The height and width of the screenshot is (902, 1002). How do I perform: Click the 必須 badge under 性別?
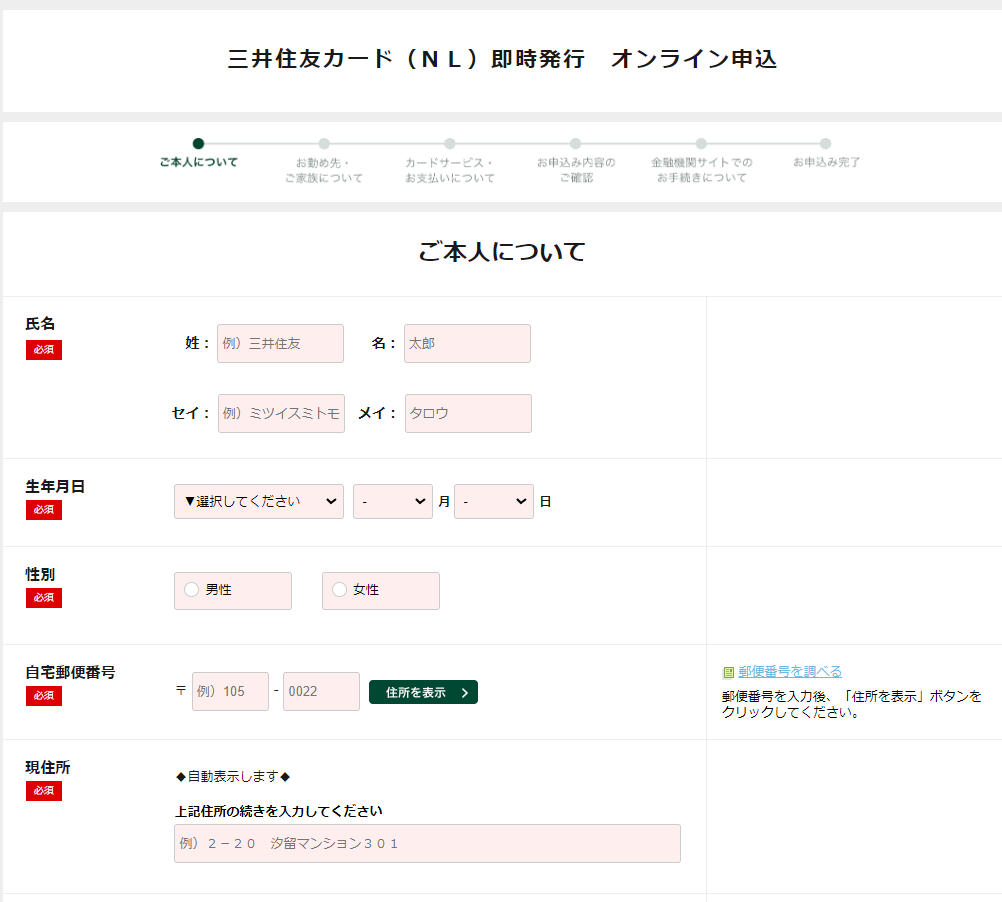pos(44,598)
